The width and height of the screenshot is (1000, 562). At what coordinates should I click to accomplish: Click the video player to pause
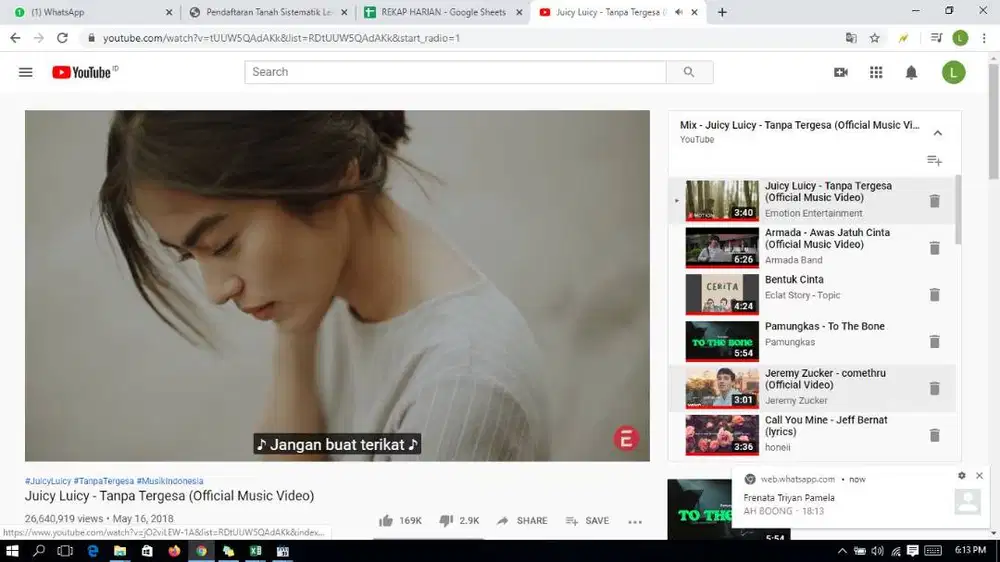337,286
